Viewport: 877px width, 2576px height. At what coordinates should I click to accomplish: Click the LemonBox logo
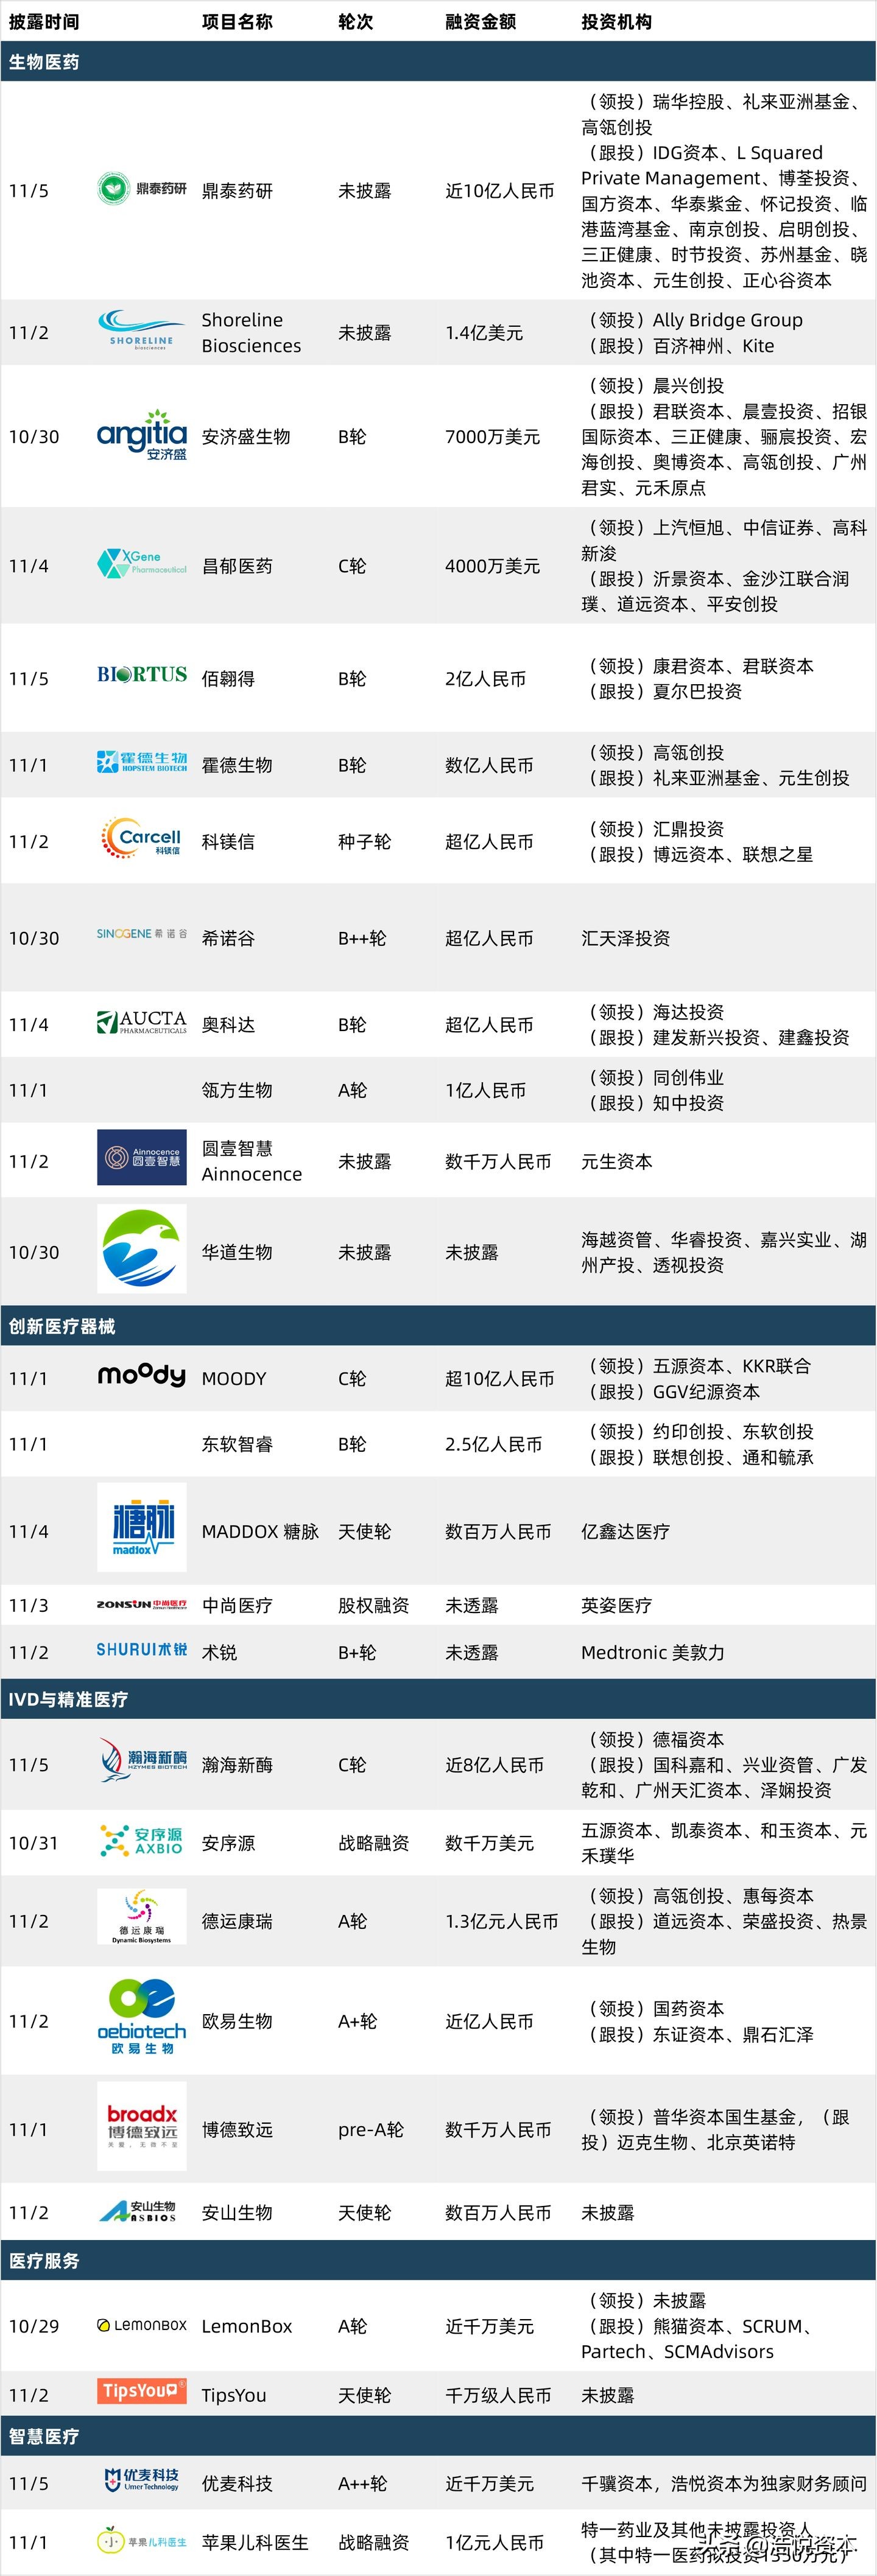pos(142,2325)
